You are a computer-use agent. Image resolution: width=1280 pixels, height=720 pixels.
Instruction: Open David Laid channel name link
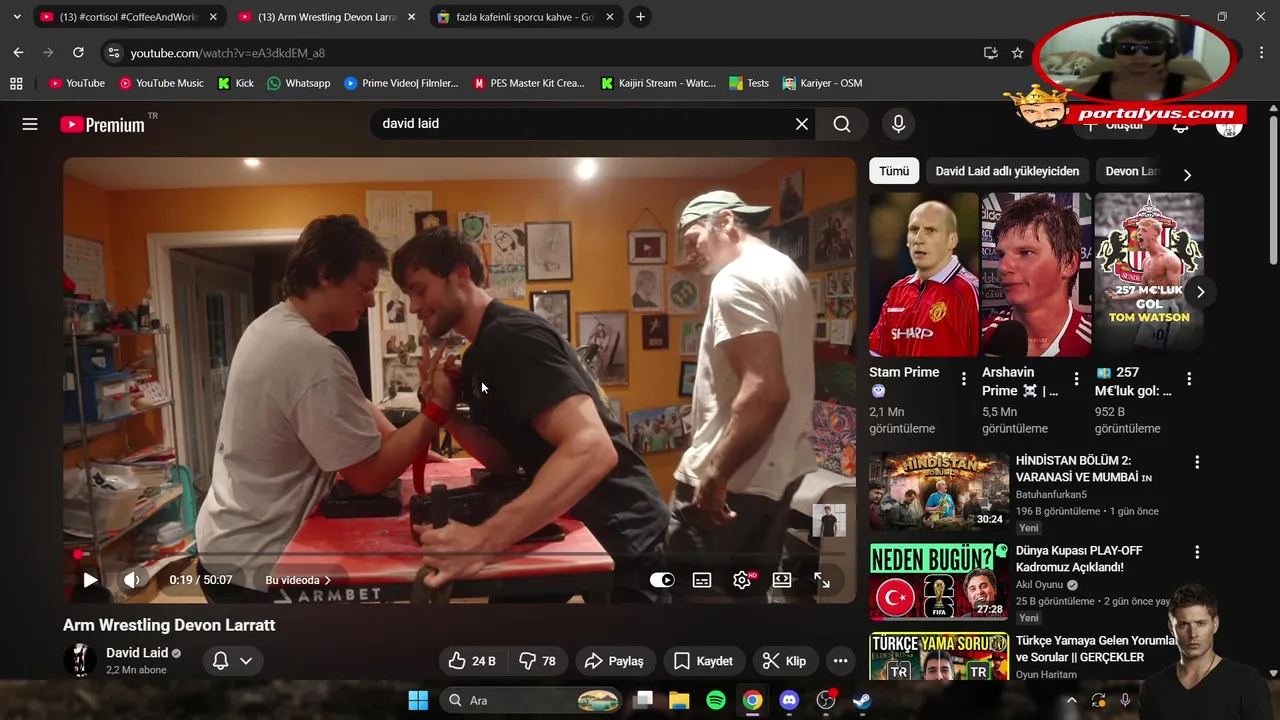point(137,653)
